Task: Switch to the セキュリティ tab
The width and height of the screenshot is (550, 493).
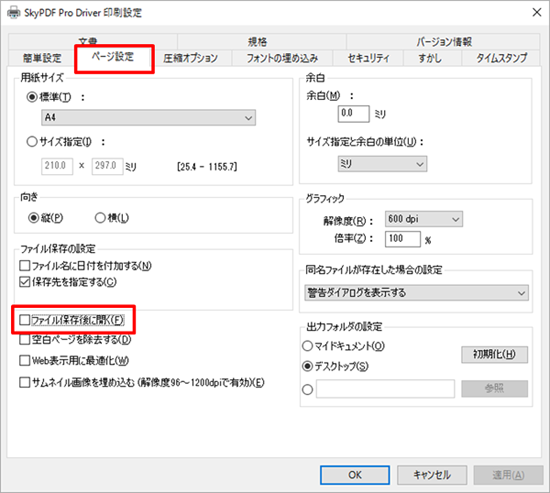Action: coord(368,58)
